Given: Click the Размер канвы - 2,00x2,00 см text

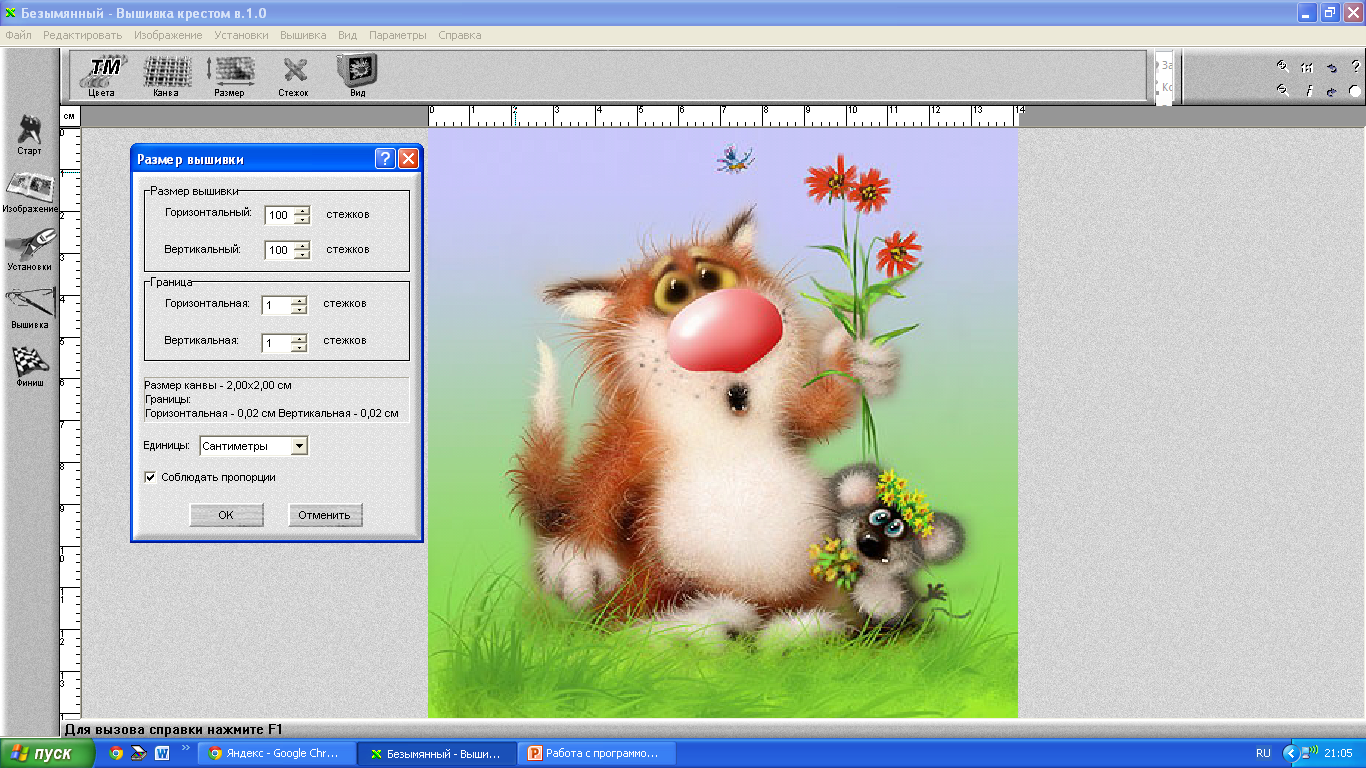Looking at the screenshot, I should pos(218,385).
